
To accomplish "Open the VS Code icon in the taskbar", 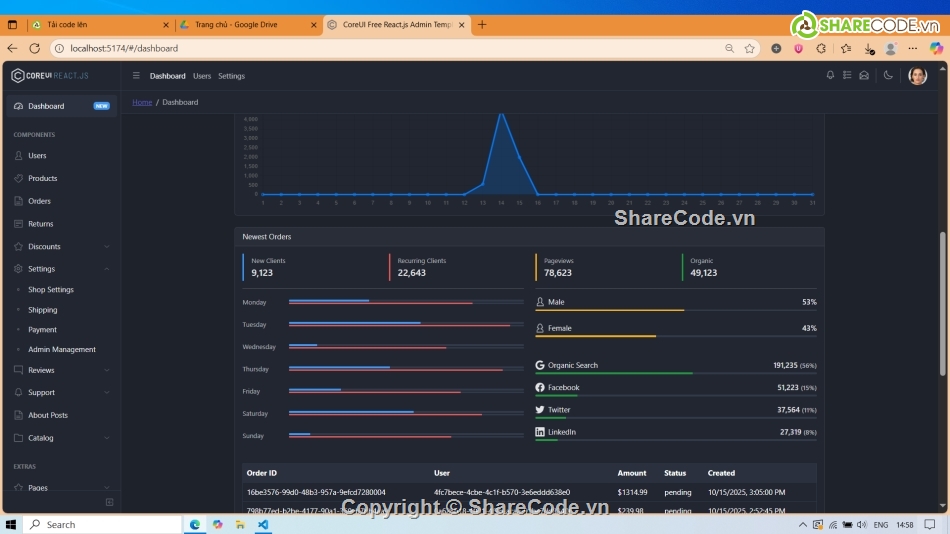I will pyautogui.click(x=263, y=524).
